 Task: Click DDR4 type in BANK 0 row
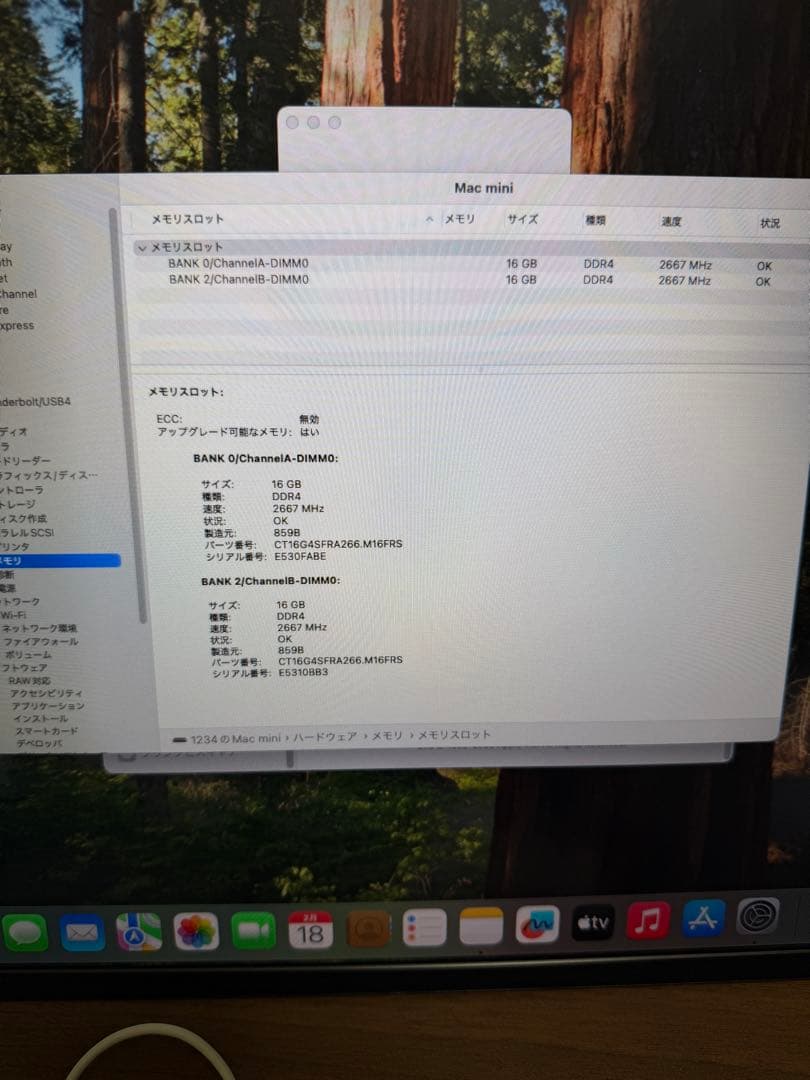pyautogui.click(x=599, y=264)
